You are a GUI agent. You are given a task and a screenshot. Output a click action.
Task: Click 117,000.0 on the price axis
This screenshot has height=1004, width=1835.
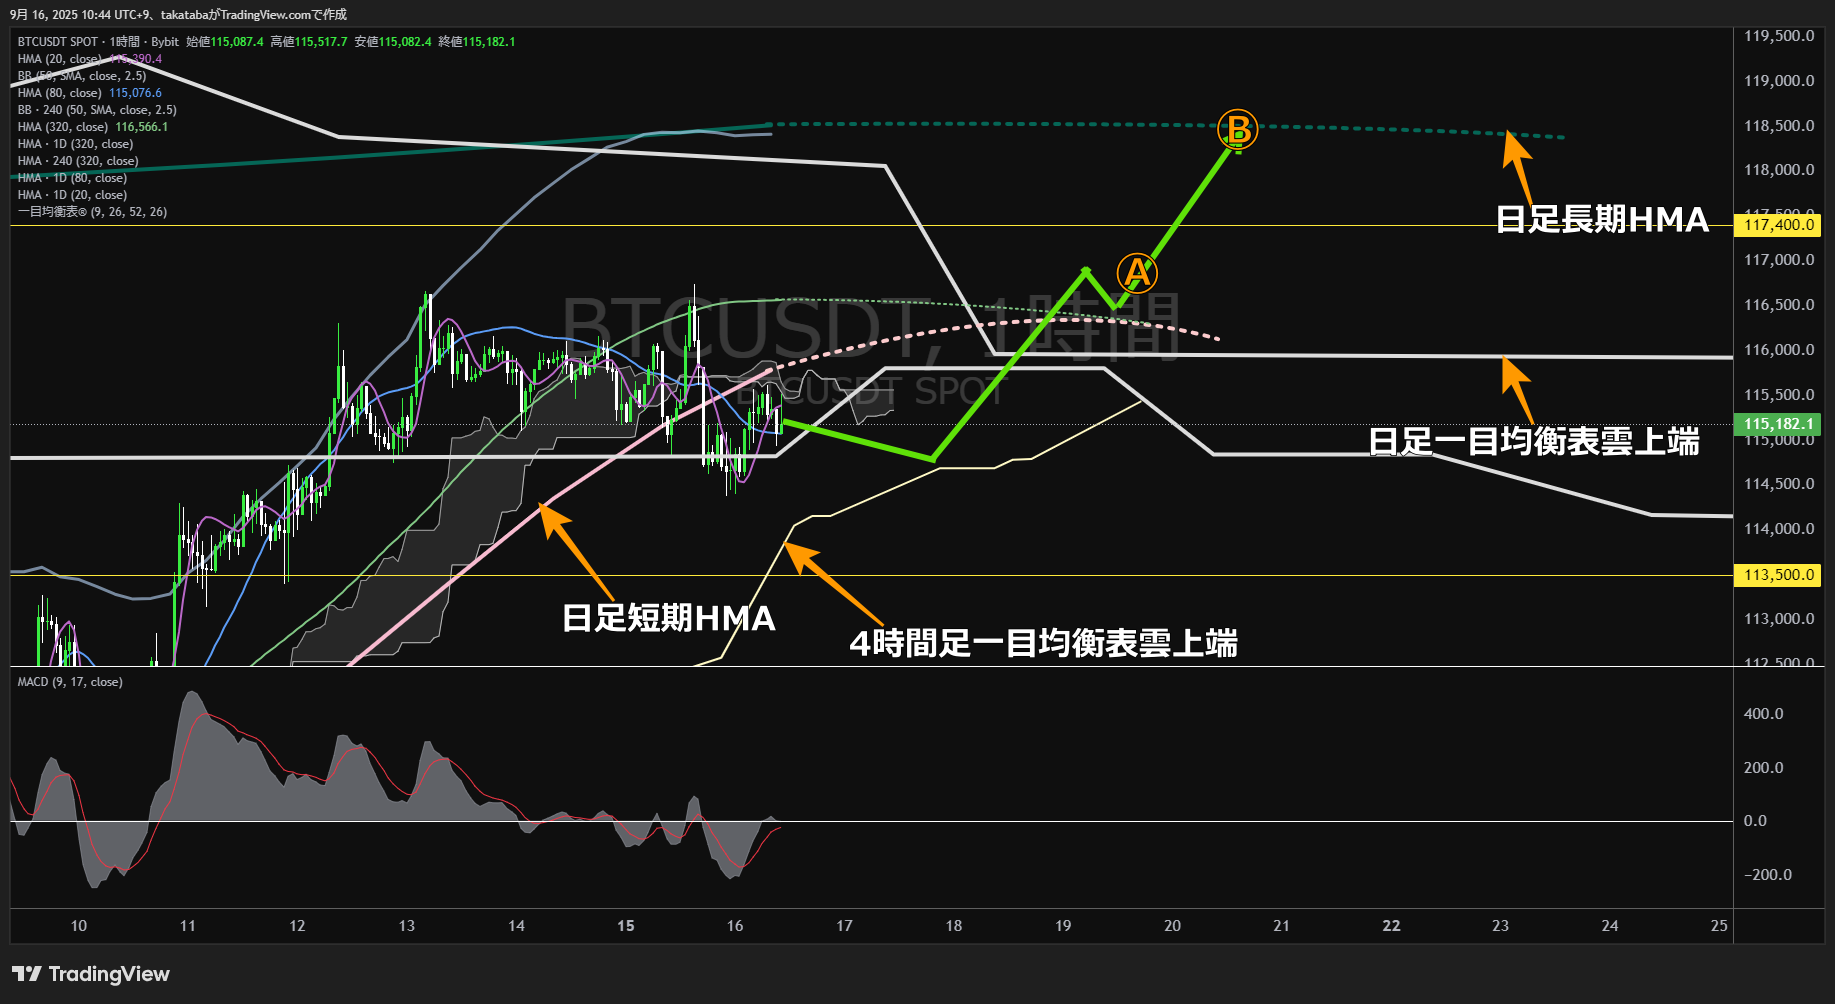(1779, 260)
